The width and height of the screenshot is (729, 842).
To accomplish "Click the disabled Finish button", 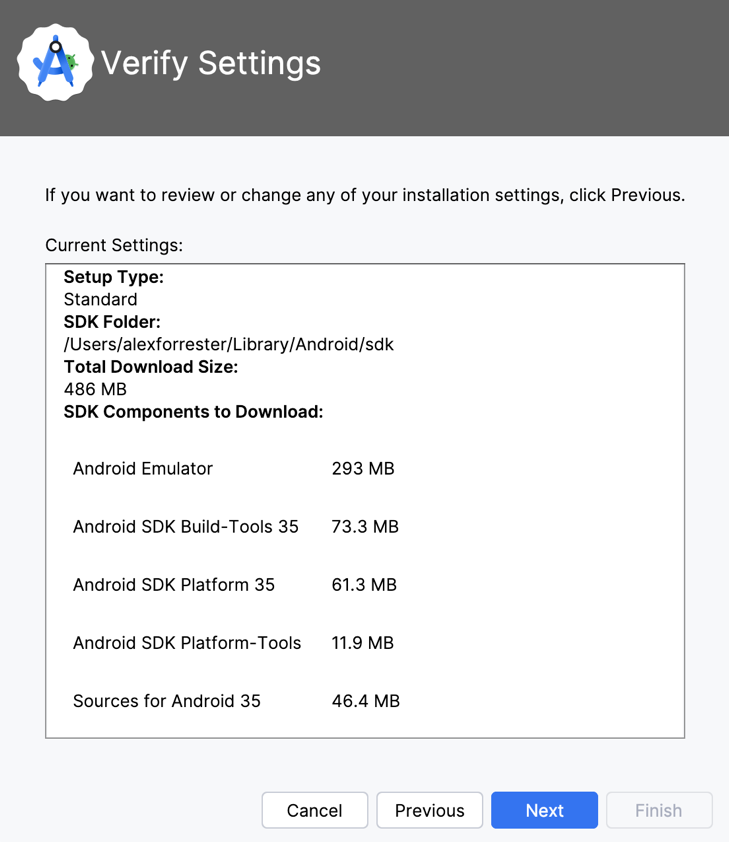I will coord(658,810).
